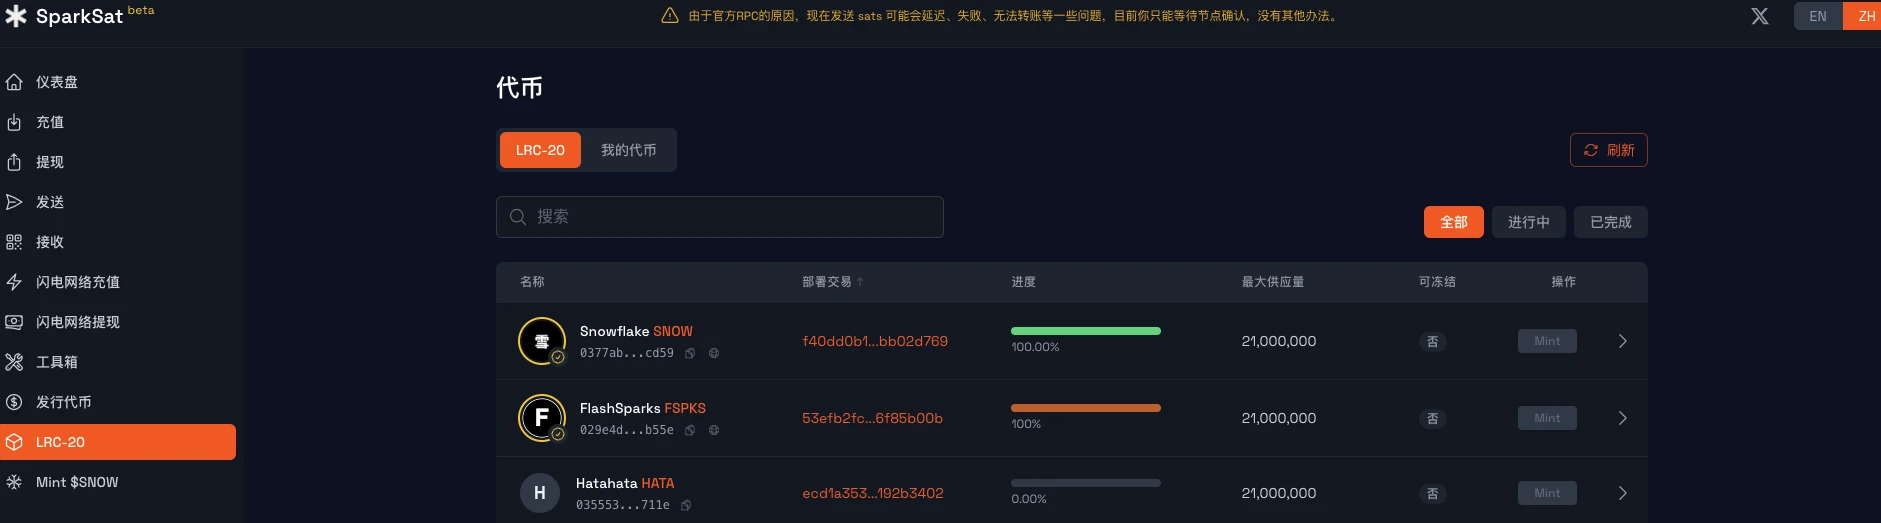Filter tokens by 进行中 status
The height and width of the screenshot is (523, 1881).
tap(1528, 222)
